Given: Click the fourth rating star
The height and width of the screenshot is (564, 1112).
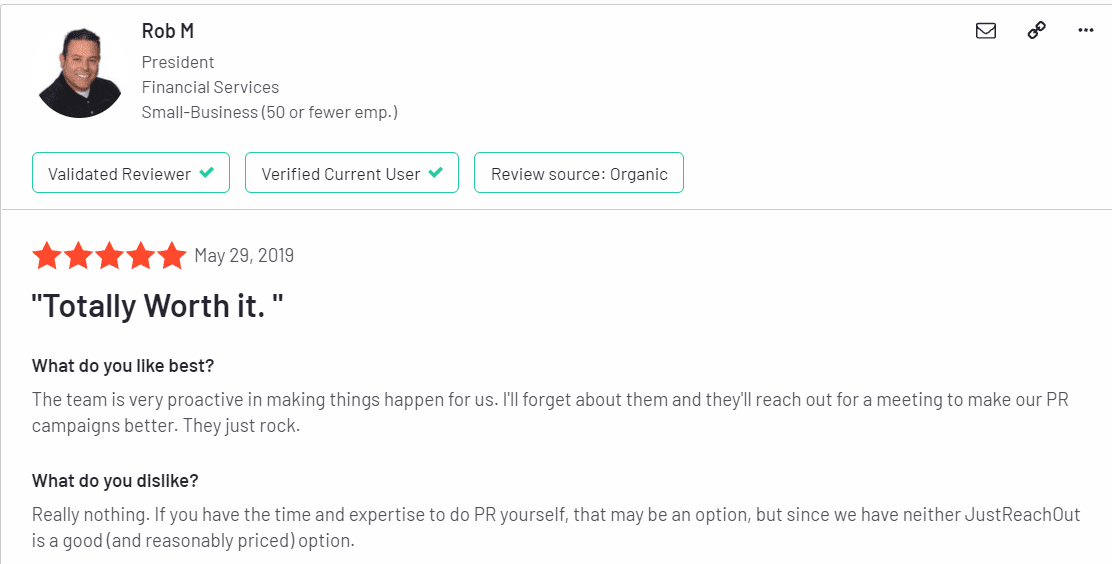Looking at the screenshot, I should (140, 256).
